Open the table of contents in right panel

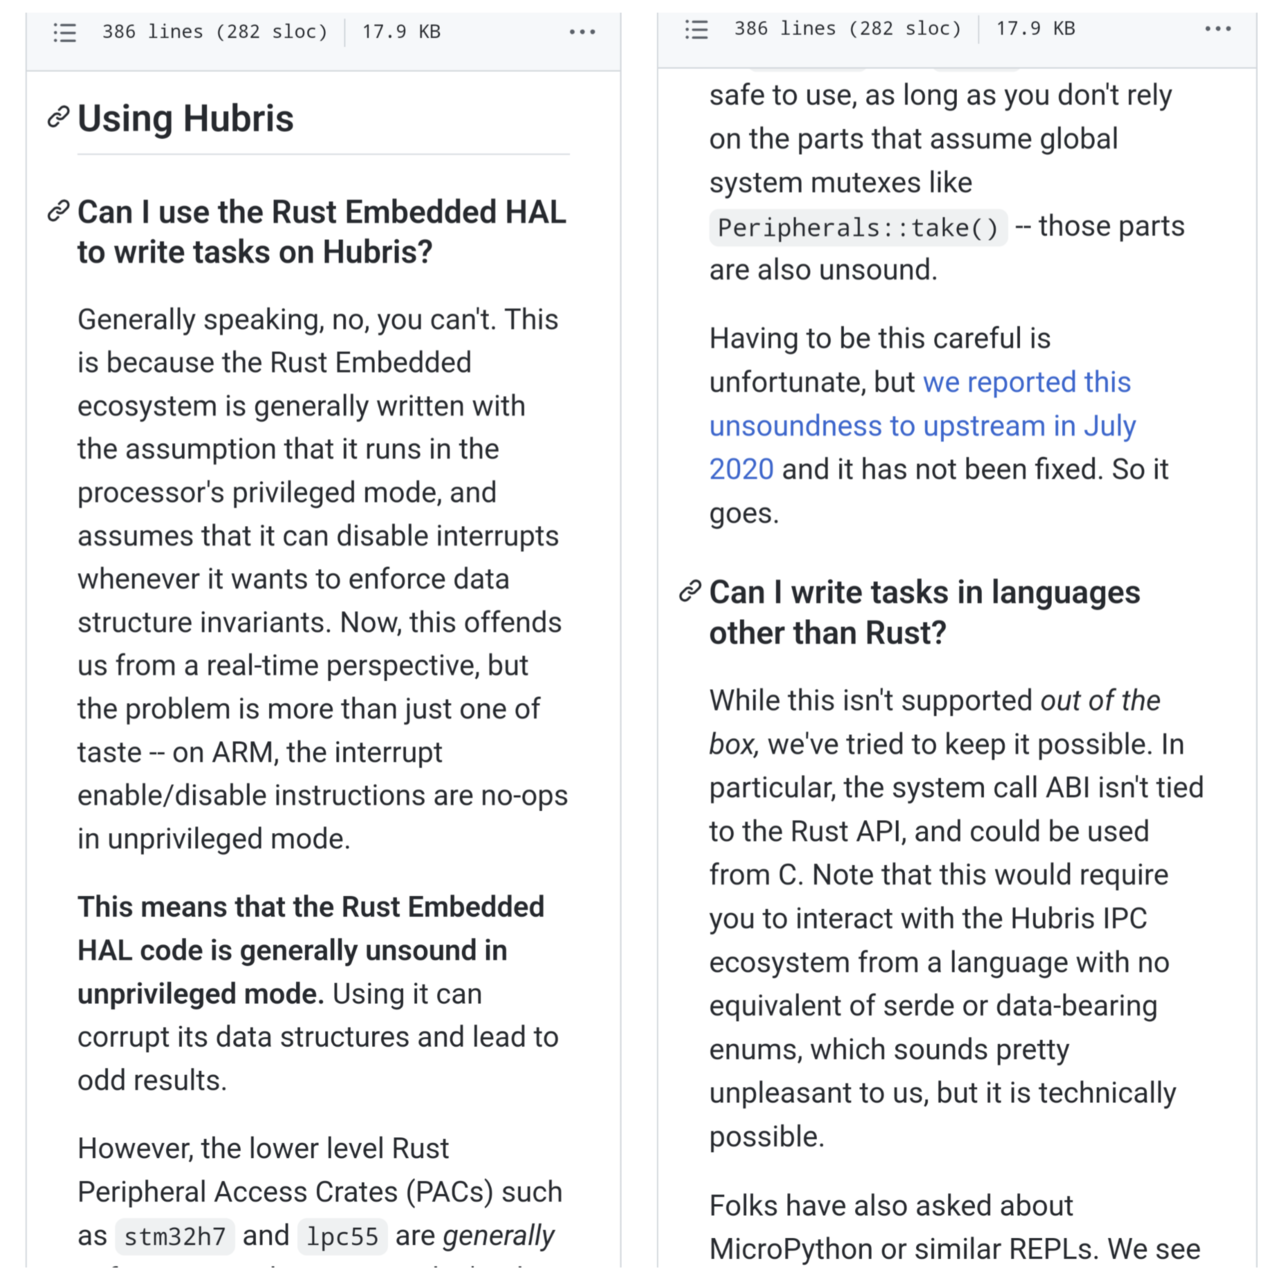pos(696,30)
